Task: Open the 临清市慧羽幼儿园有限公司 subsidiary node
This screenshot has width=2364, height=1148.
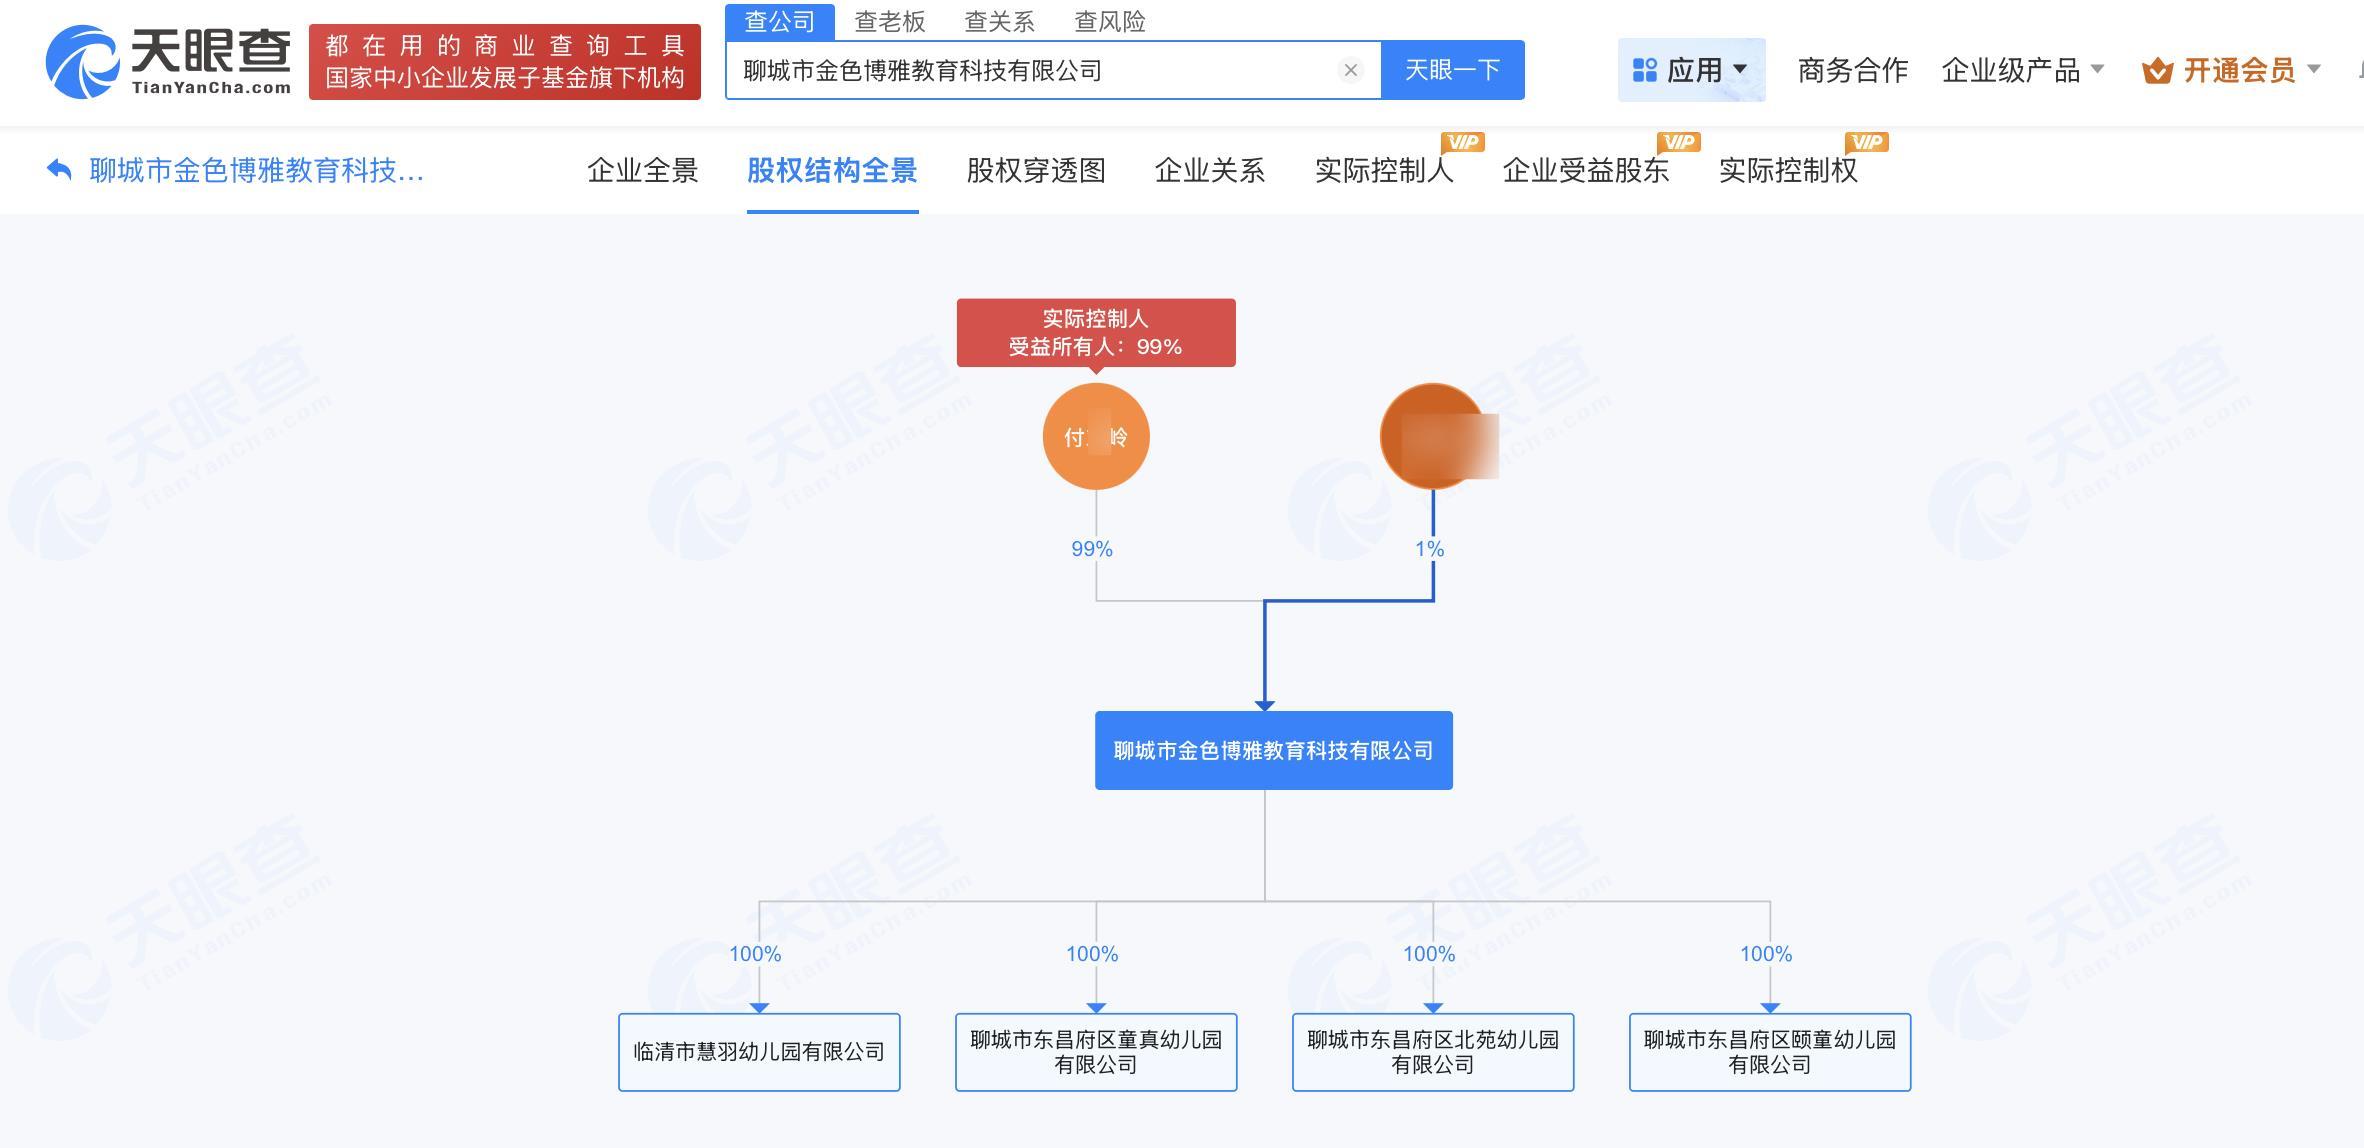Action: click(x=759, y=1052)
